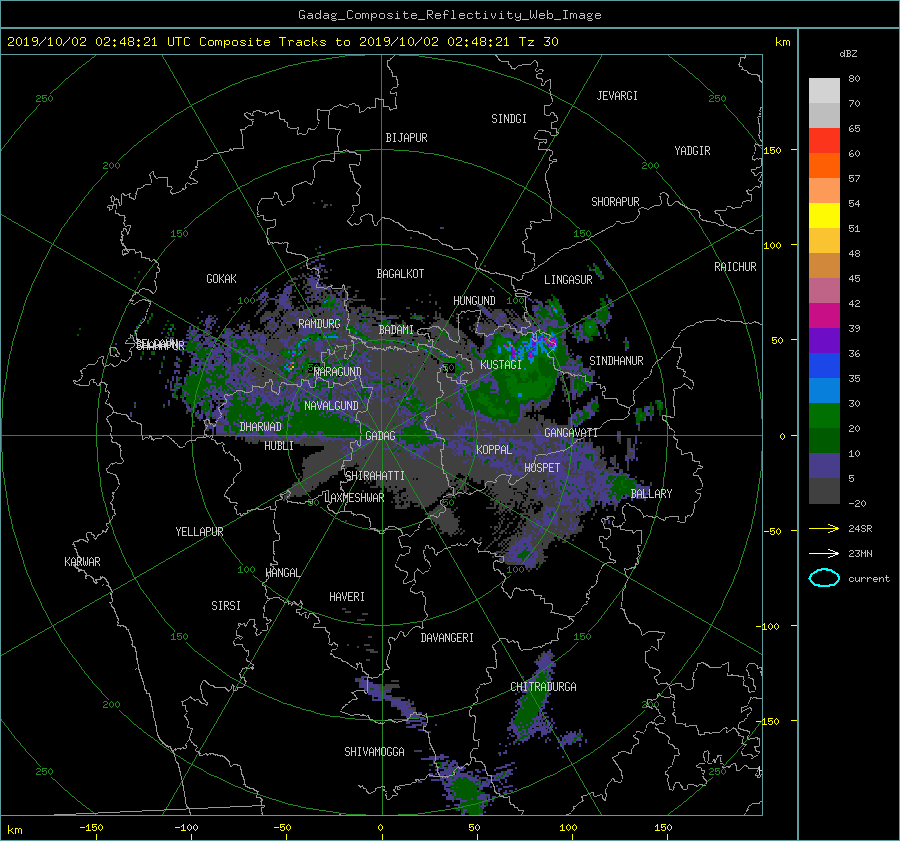Click the -150 value on the bottom axis
Viewport: 900px width, 841px height.
(x=91, y=828)
